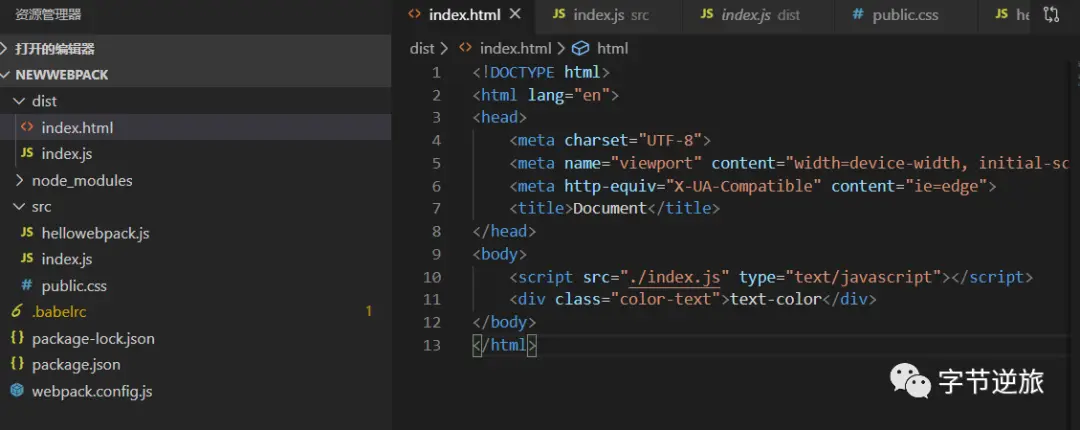Image resolution: width=1080 pixels, height=430 pixels.
Task: Open index.js under the src folder
Action: coord(196,259)
